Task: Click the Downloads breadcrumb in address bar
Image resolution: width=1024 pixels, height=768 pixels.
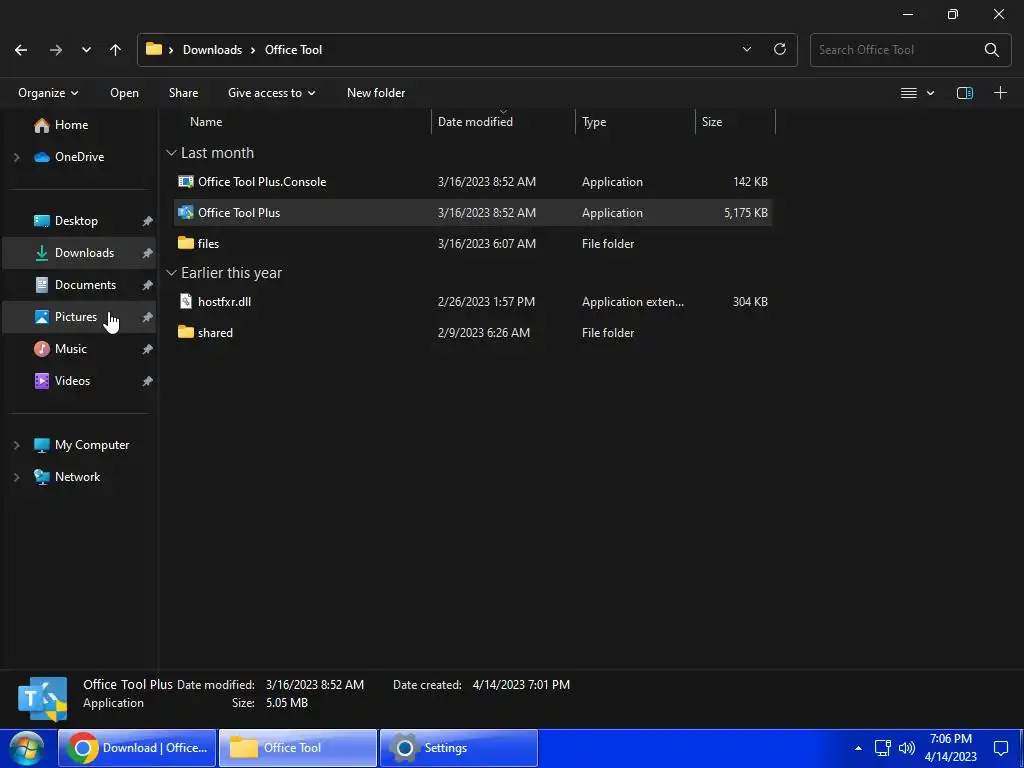Action: click(x=212, y=50)
